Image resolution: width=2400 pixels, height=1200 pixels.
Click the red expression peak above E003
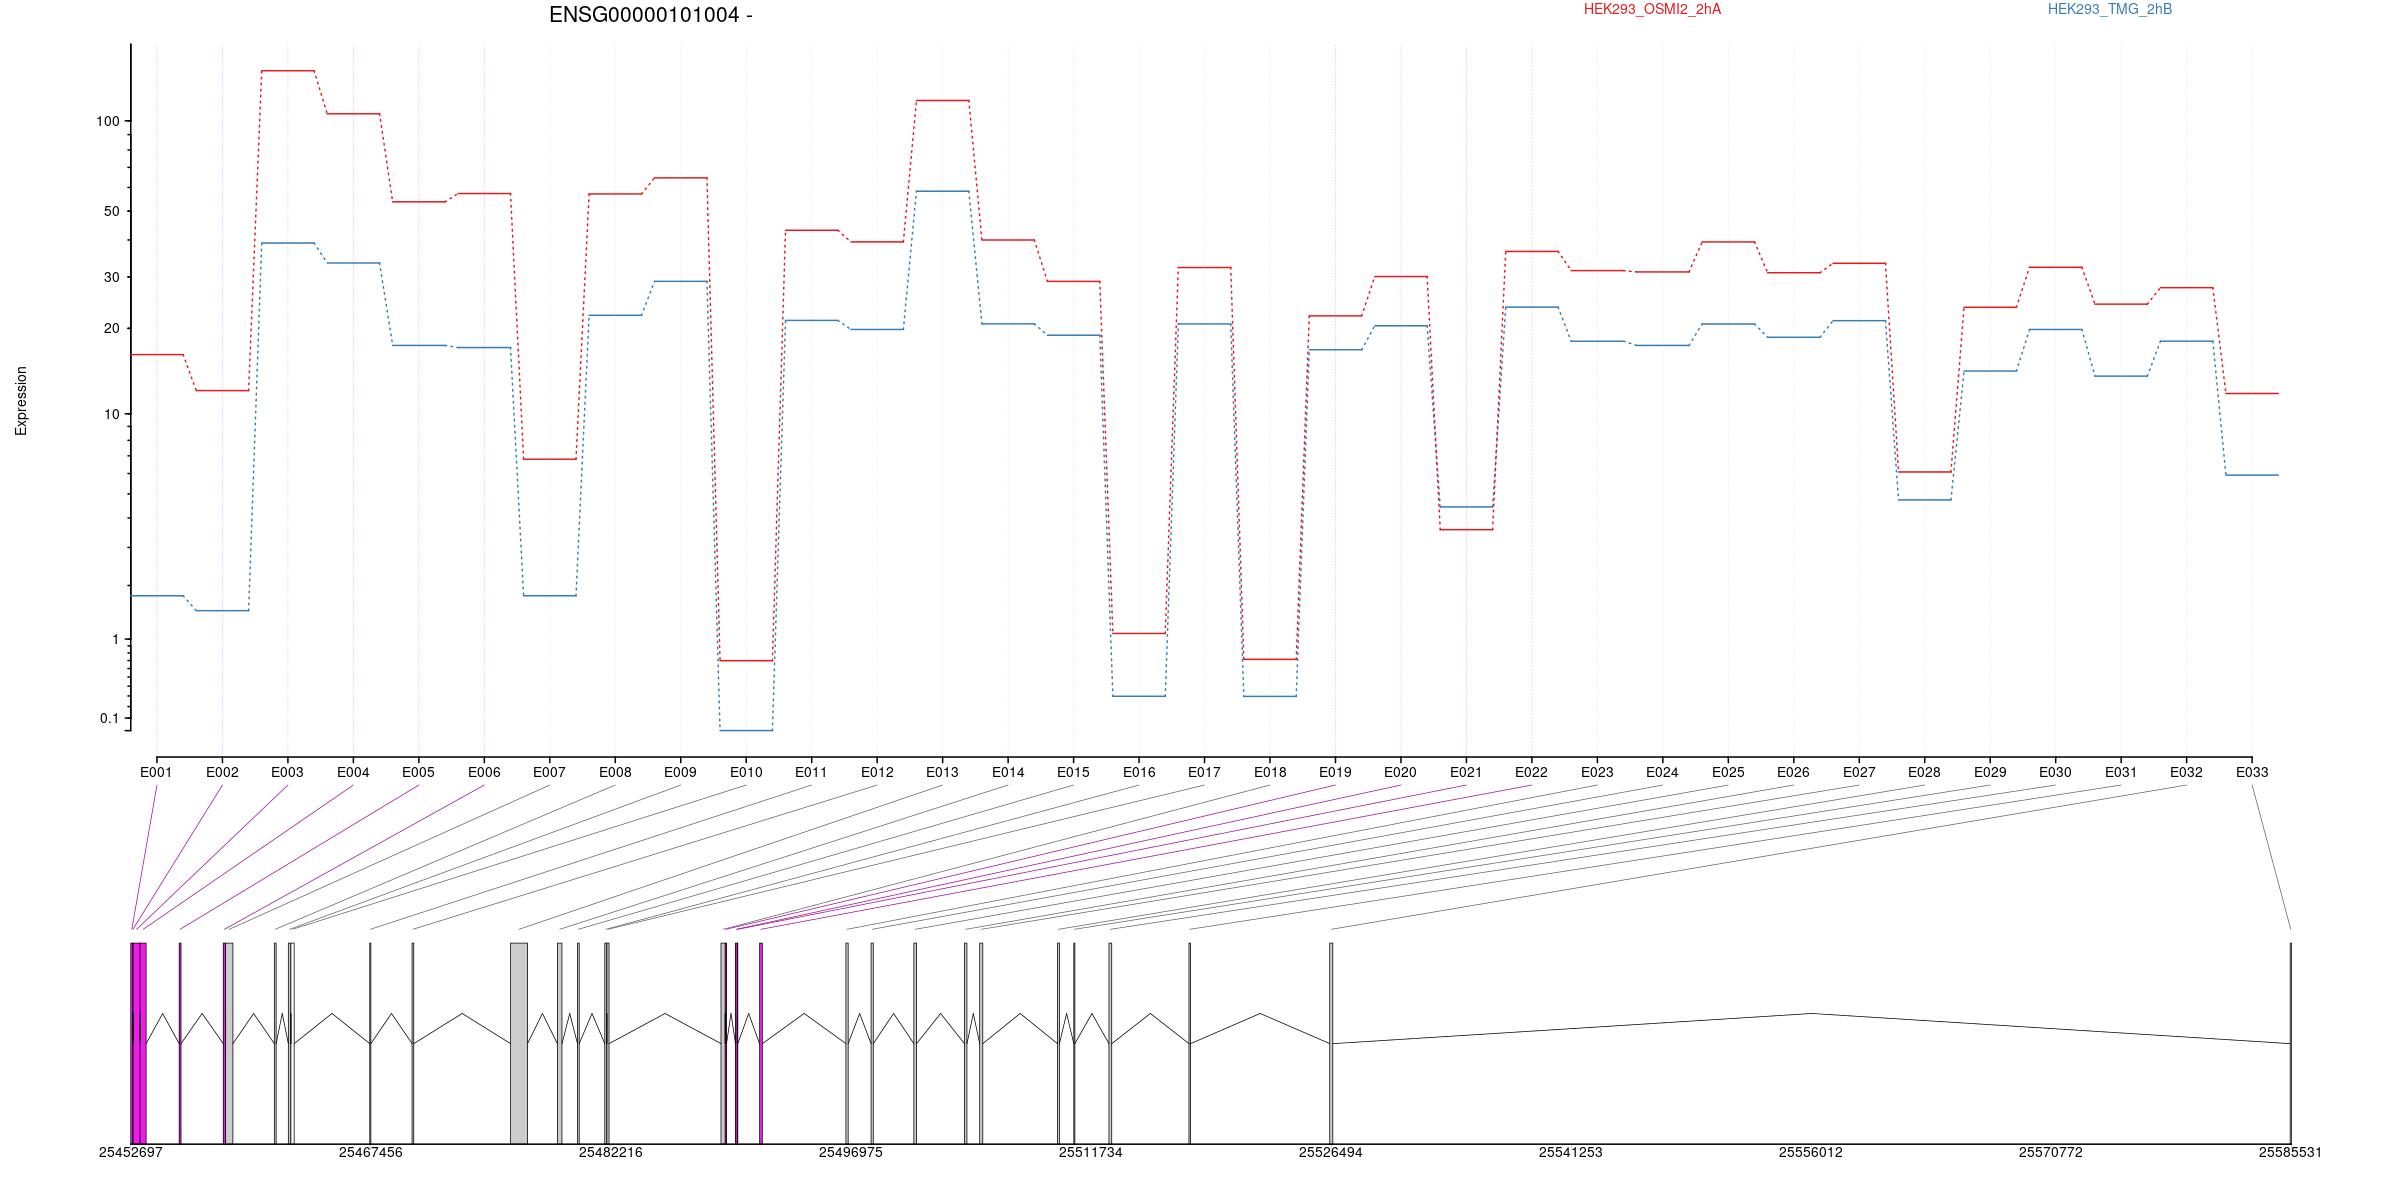click(288, 71)
